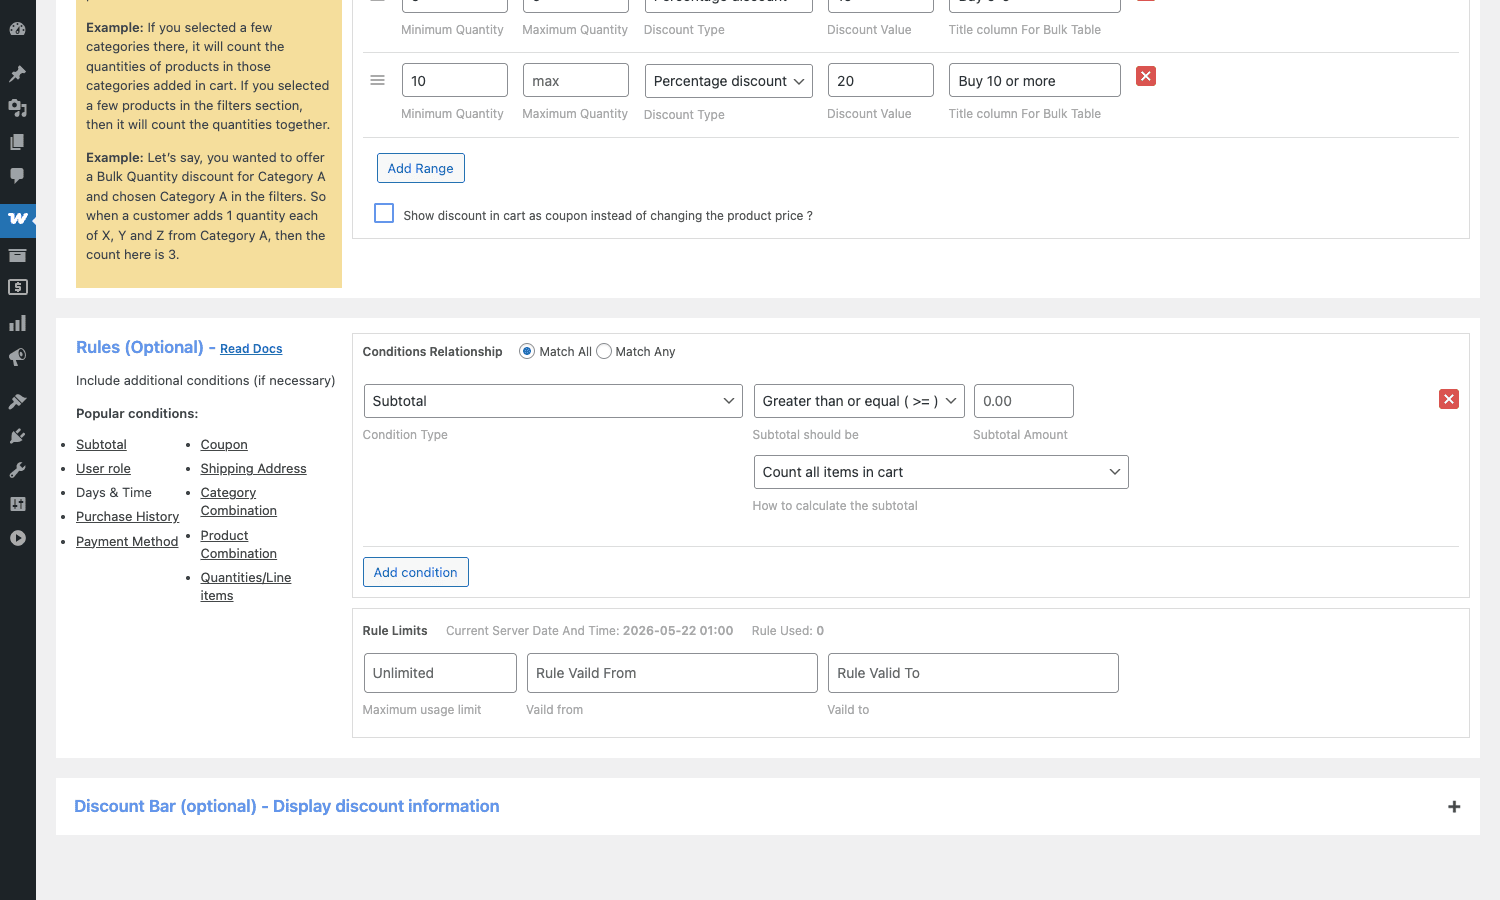This screenshot has height=900, width=1500.
Task: Open Tools wrench icon in sidebar
Action: pos(17,470)
